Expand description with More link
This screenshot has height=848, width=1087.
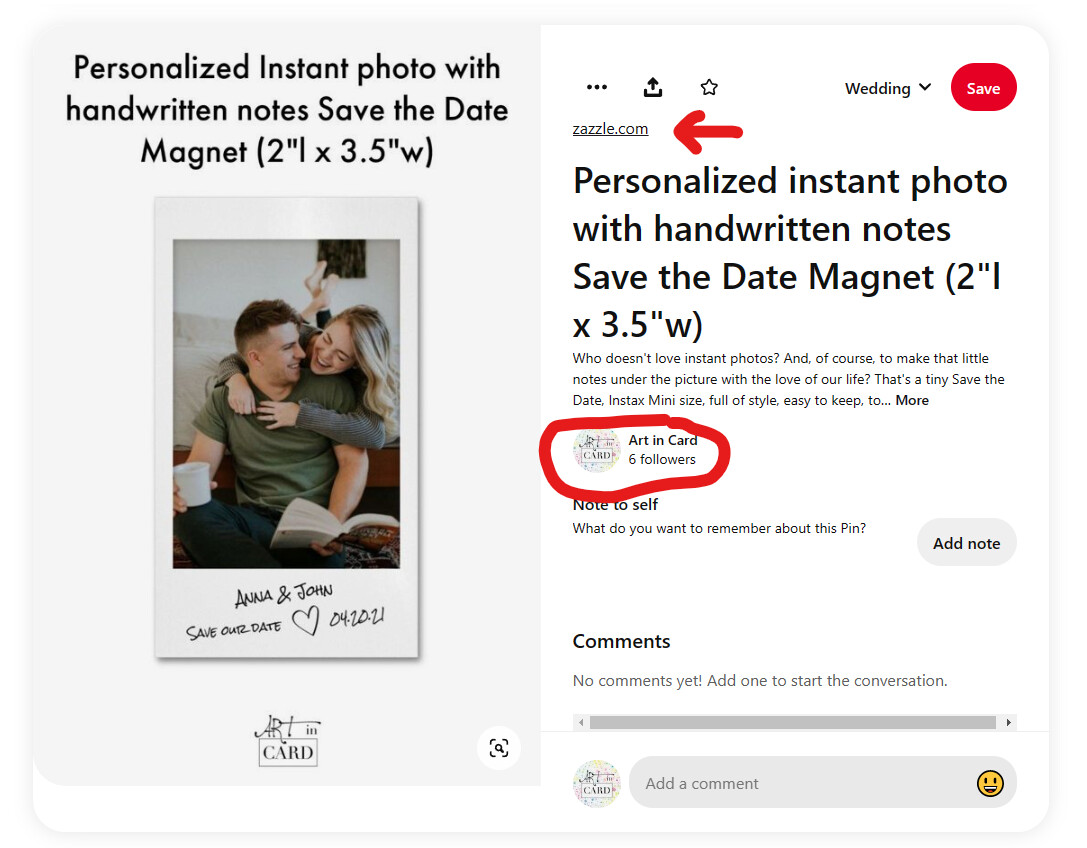912,400
